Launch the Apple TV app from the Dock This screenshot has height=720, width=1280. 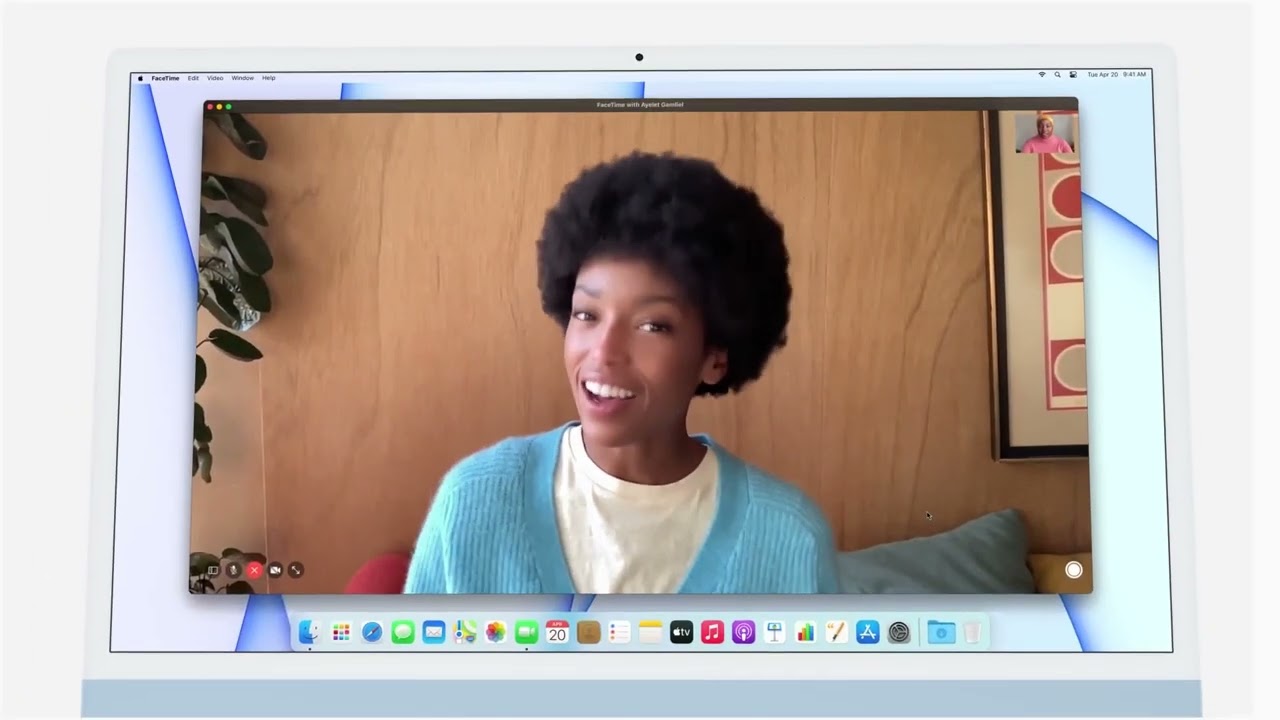coord(682,632)
